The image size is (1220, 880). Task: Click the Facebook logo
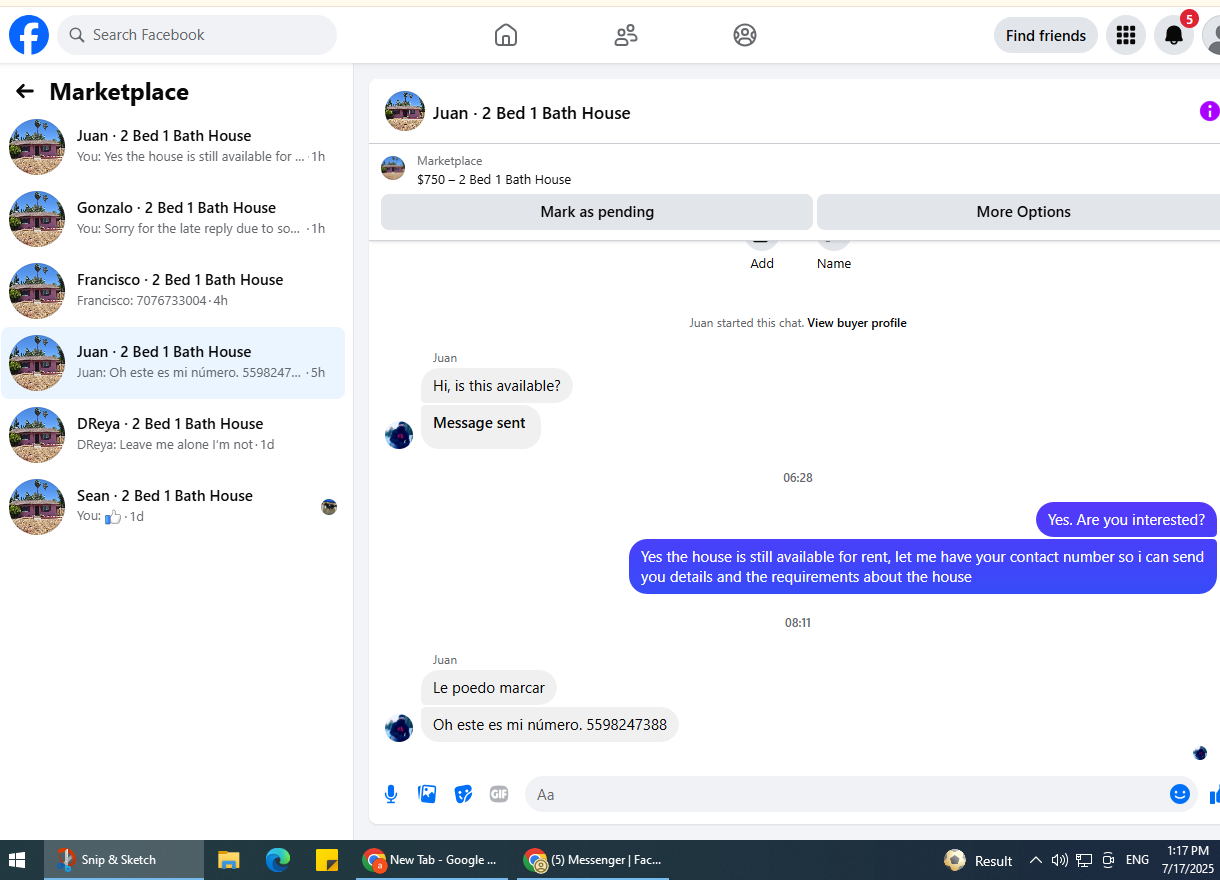[x=29, y=35]
